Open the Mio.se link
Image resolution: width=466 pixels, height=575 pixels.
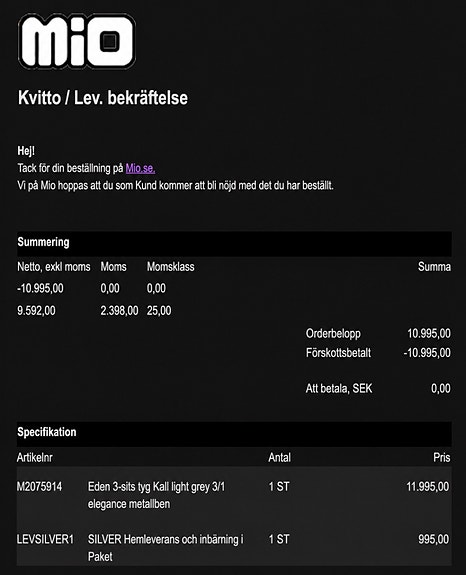[140, 168]
